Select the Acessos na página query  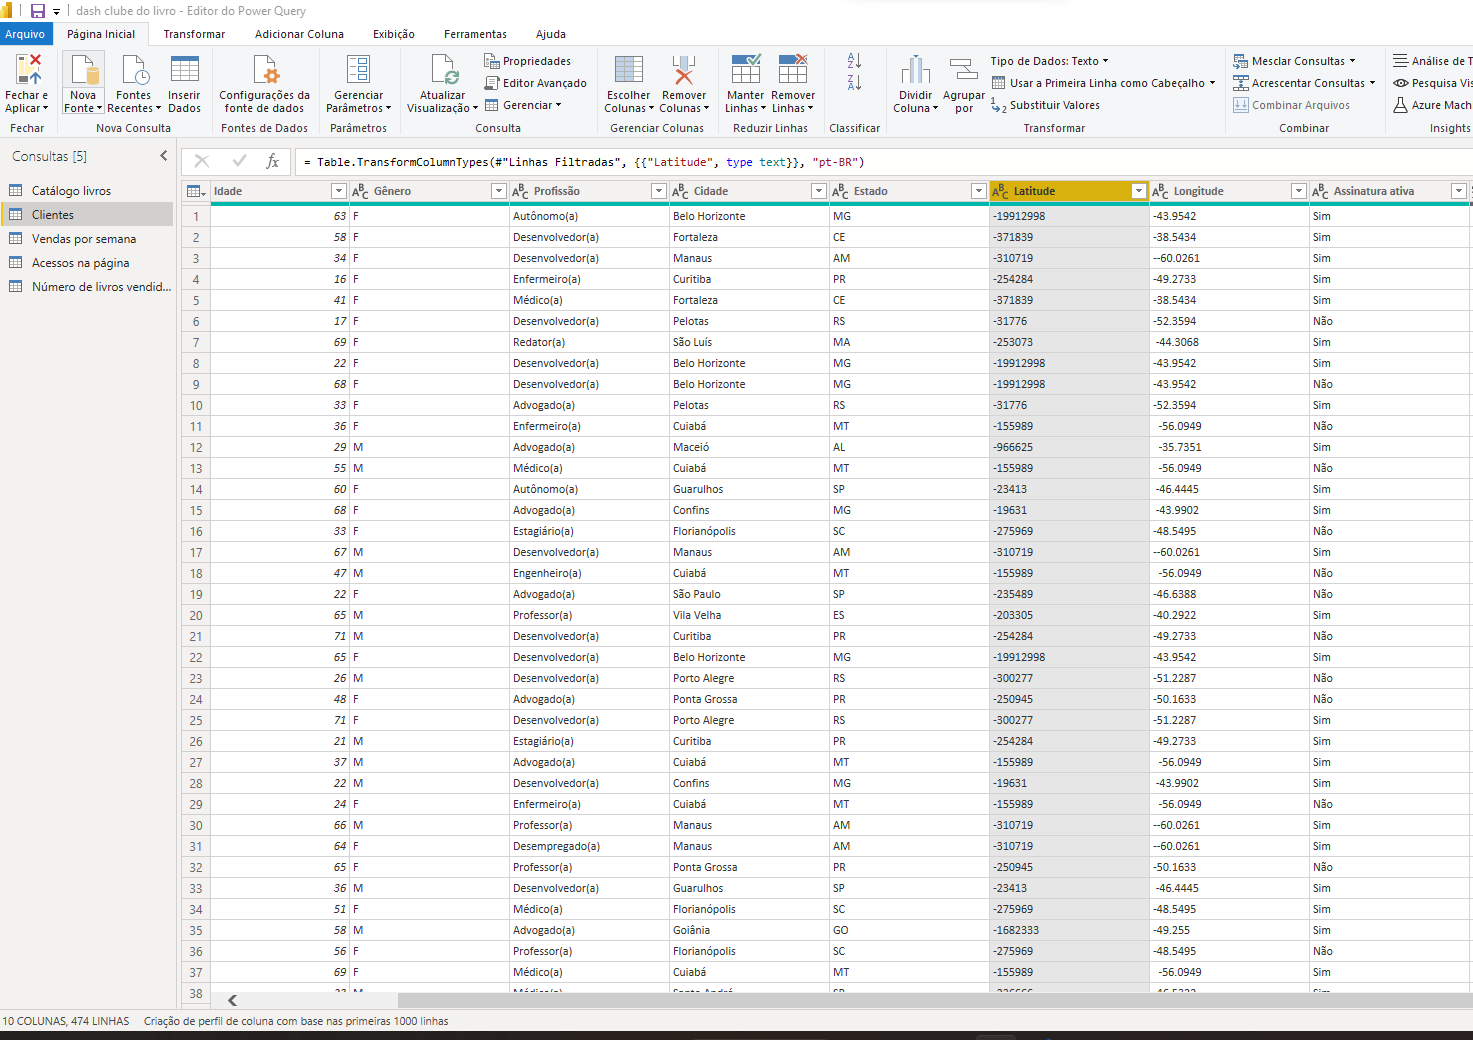(x=87, y=263)
